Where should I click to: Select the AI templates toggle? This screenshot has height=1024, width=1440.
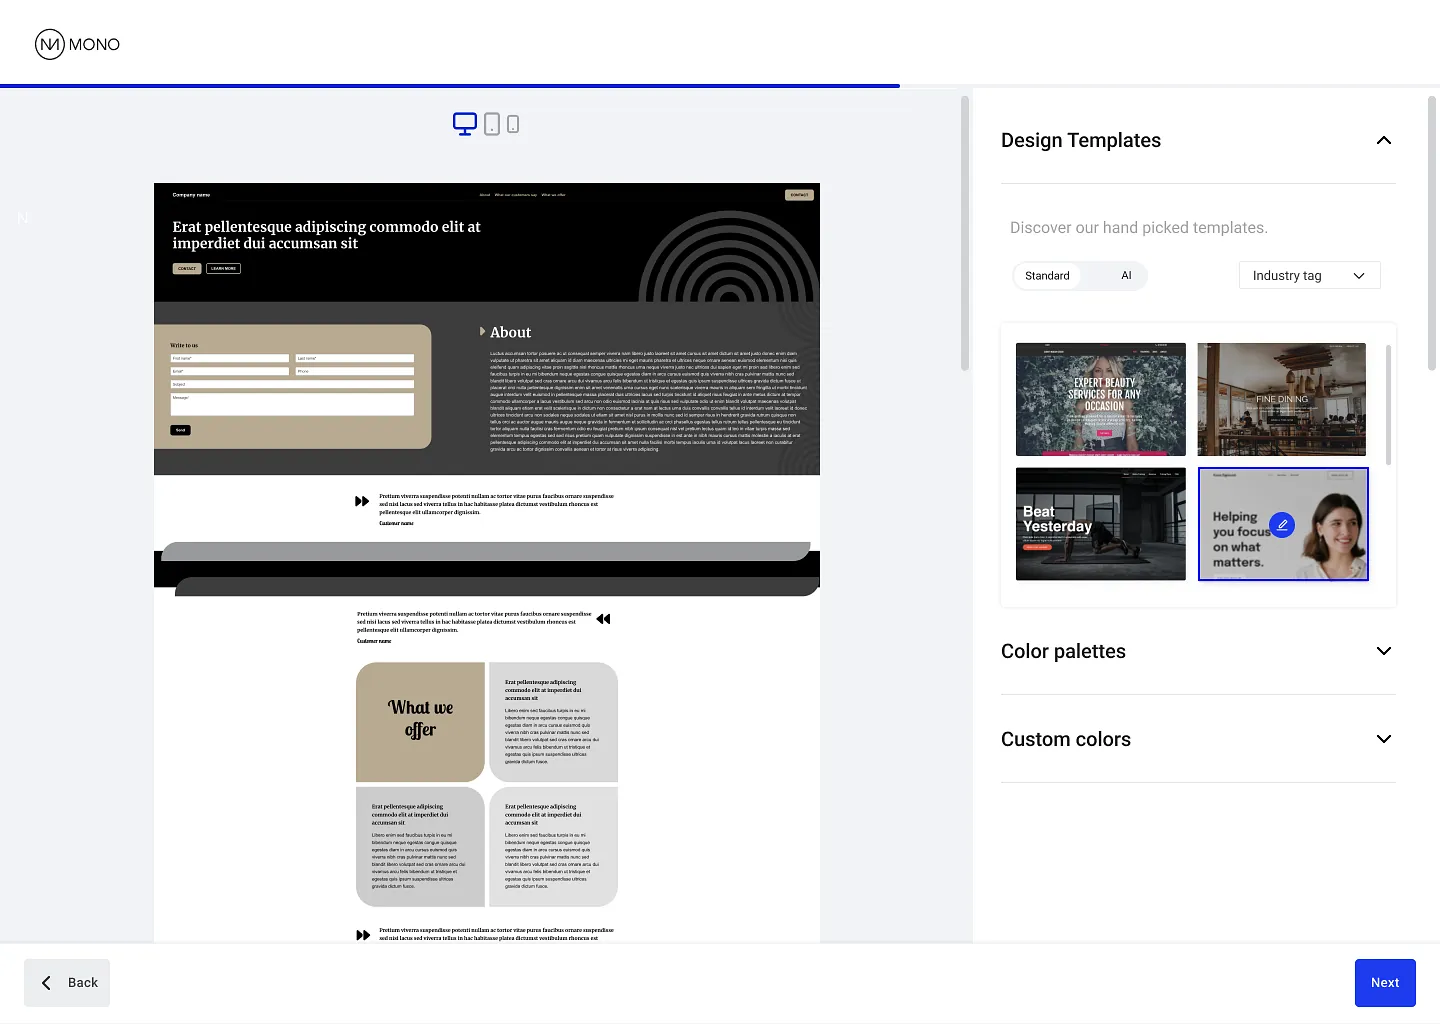[1126, 276]
